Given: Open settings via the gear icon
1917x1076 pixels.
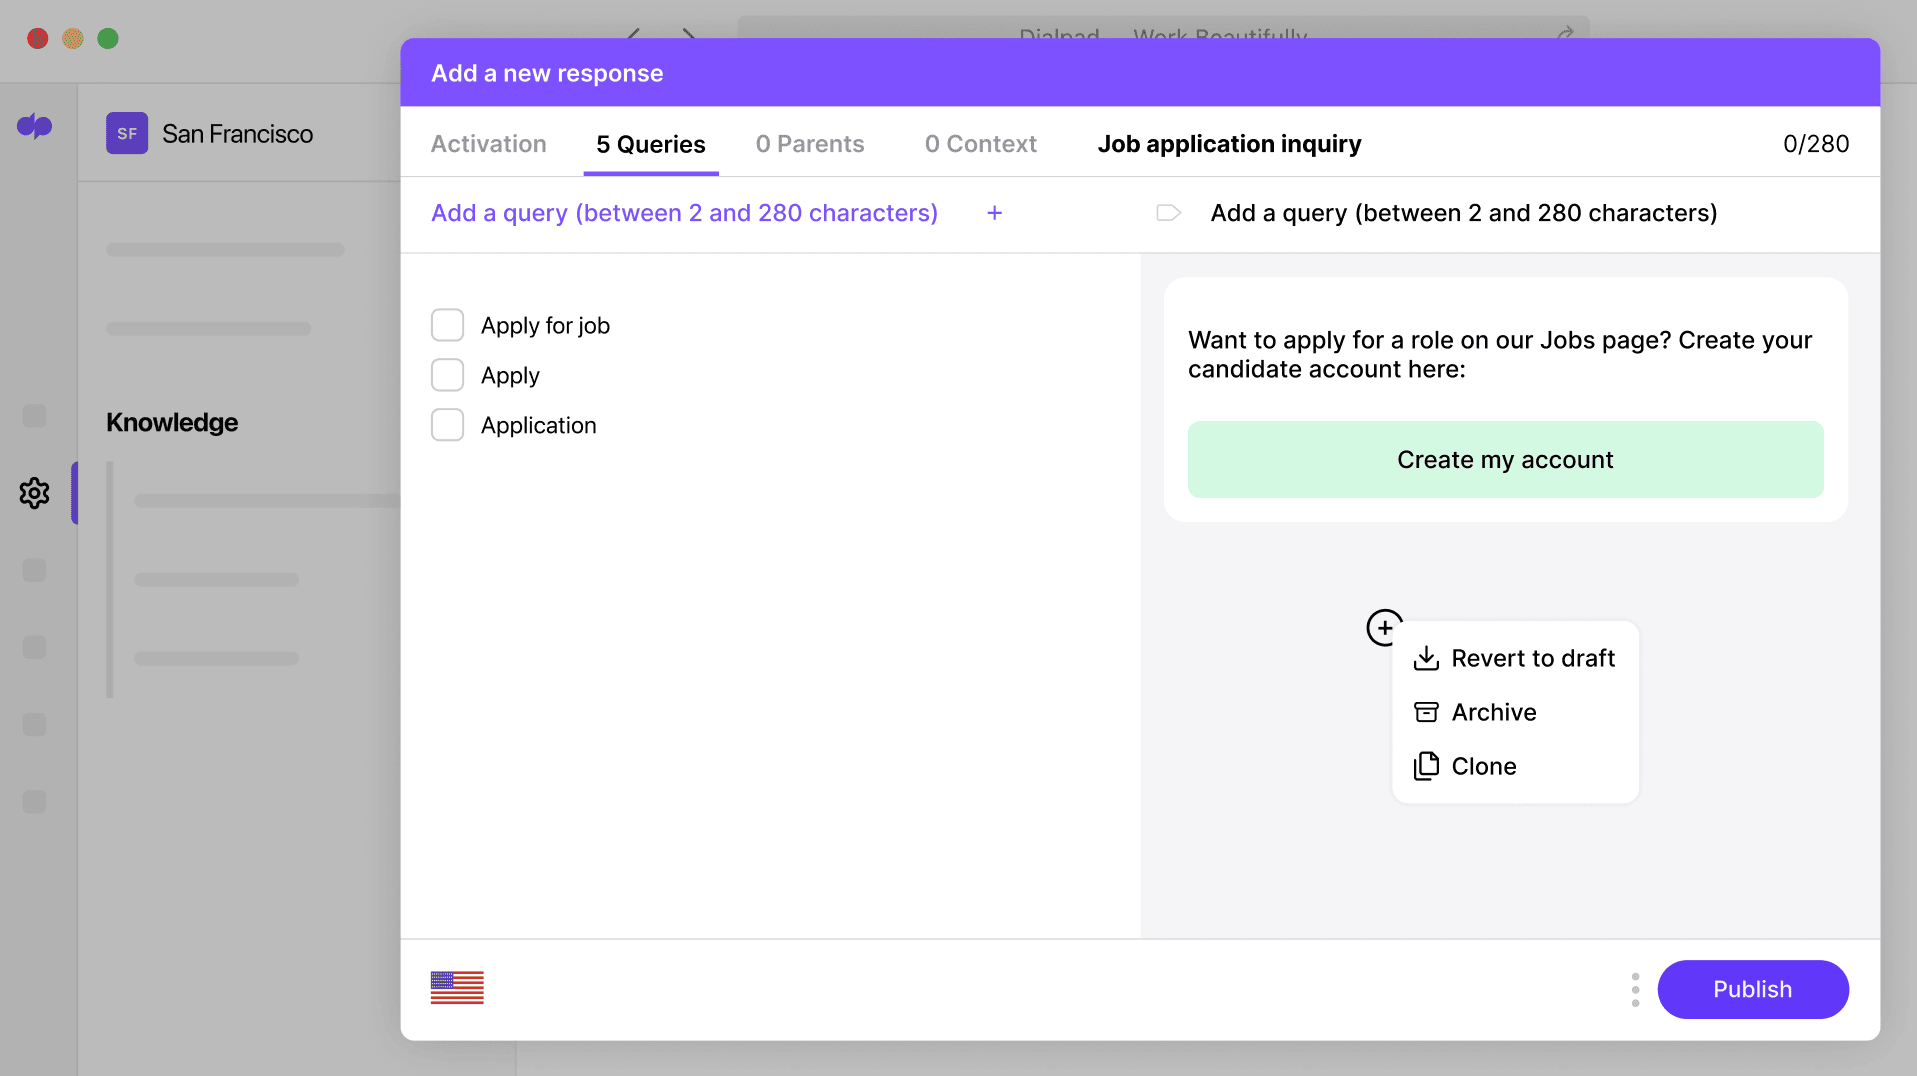Looking at the screenshot, I should (34, 493).
